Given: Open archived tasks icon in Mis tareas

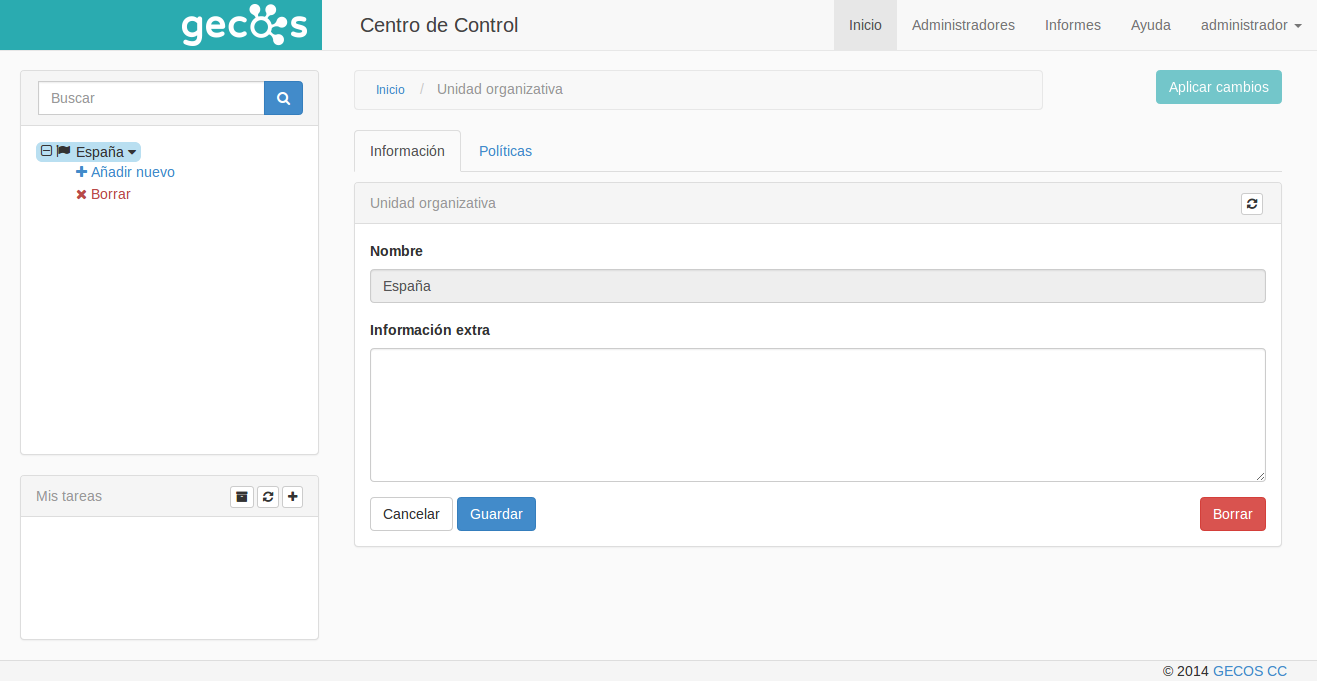Looking at the screenshot, I should pos(242,496).
